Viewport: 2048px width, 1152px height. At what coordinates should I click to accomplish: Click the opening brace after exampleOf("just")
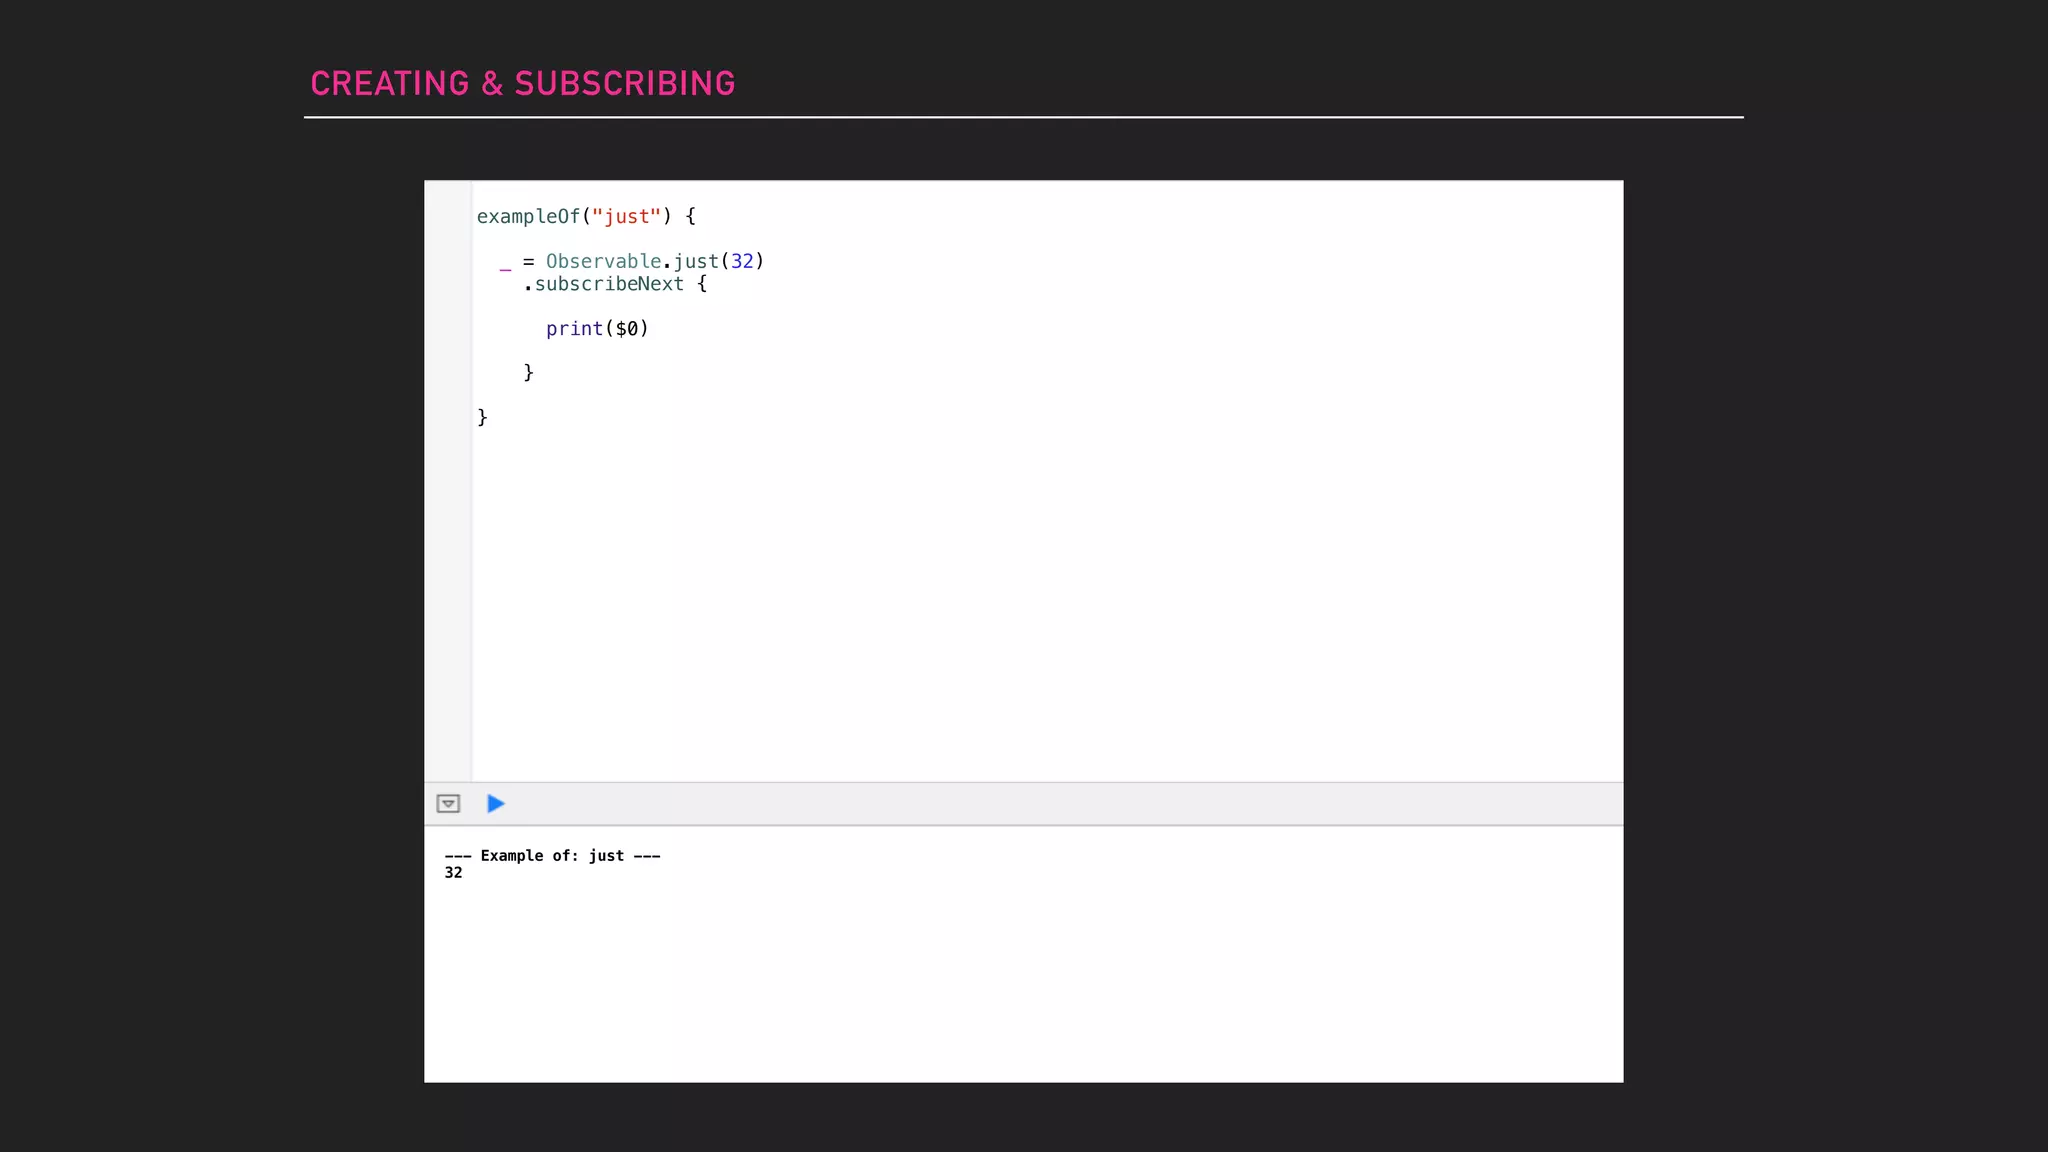pyautogui.click(x=691, y=217)
